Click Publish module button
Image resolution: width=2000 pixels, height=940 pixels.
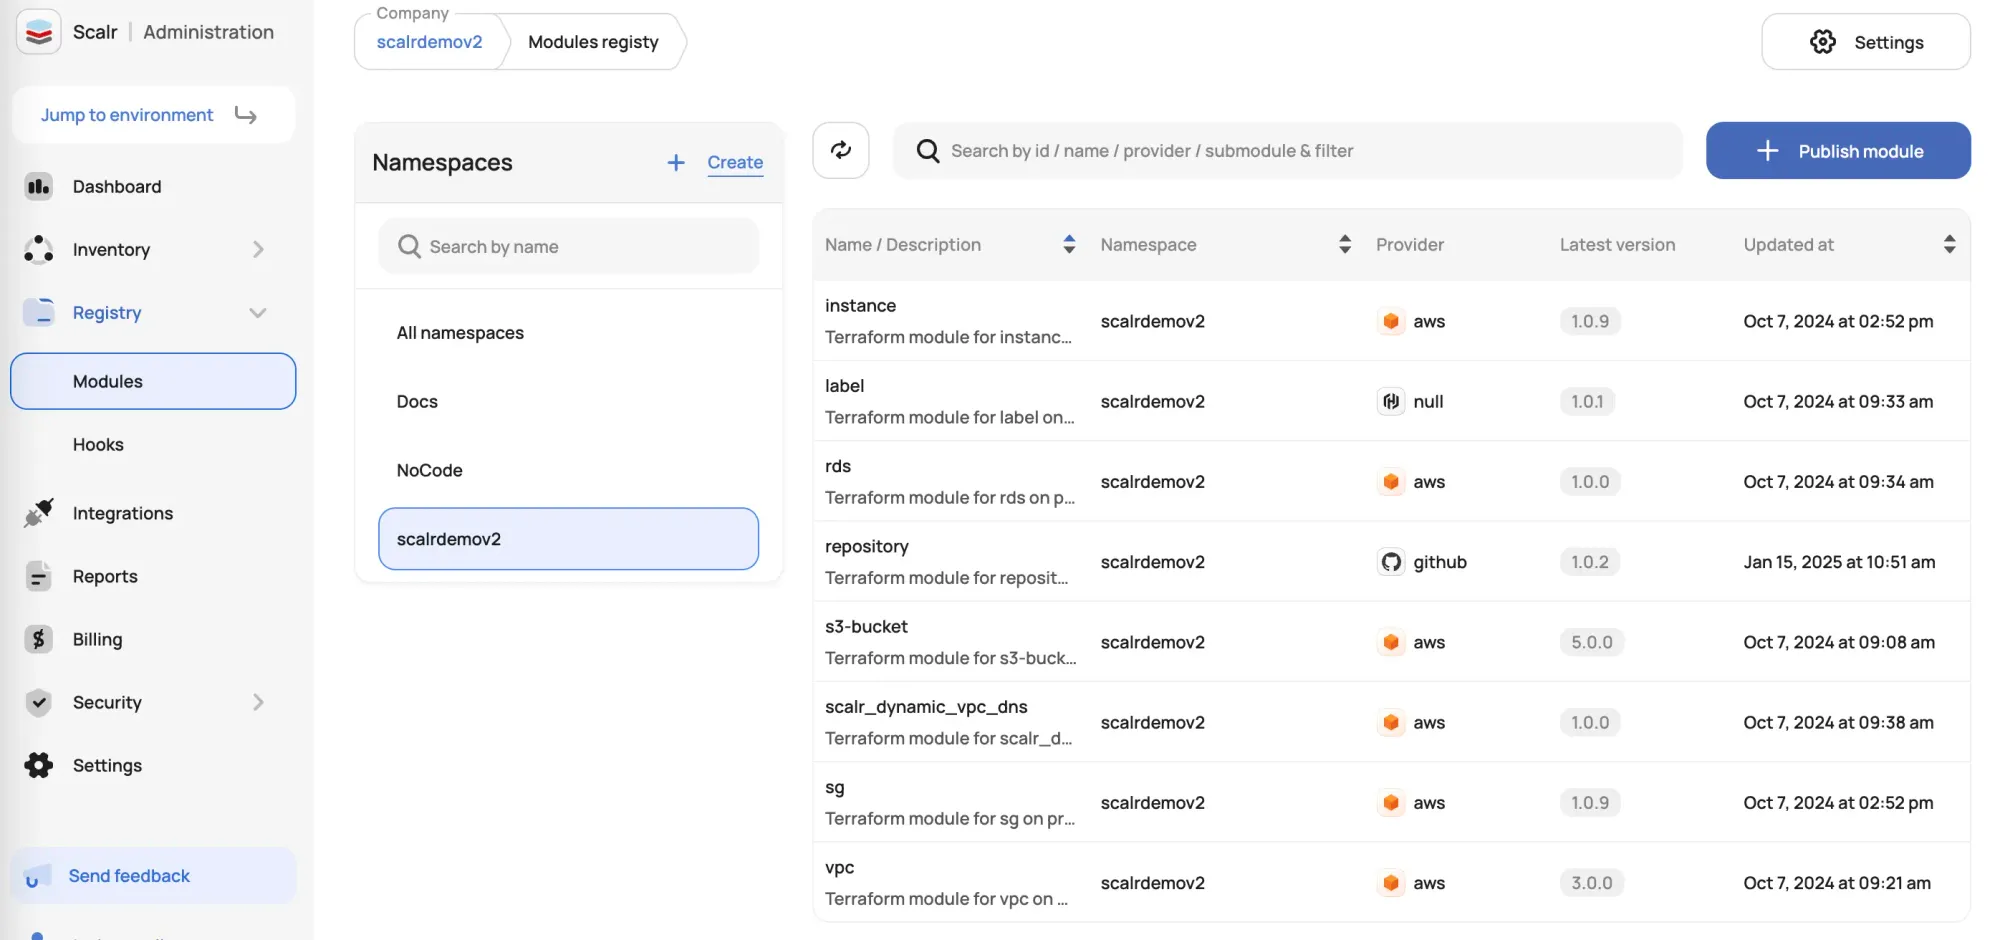(1838, 151)
